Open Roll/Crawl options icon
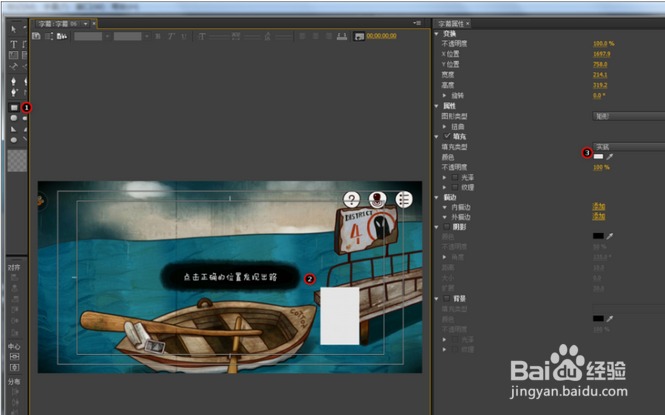This screenshot has width=665, height=415. click(49, 36)
